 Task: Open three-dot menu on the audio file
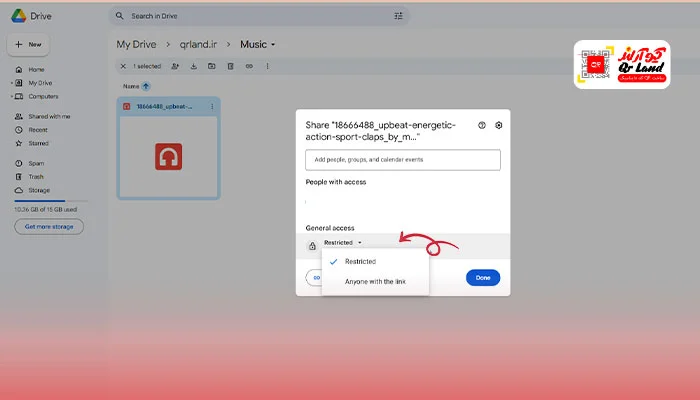tap(212, 106)
